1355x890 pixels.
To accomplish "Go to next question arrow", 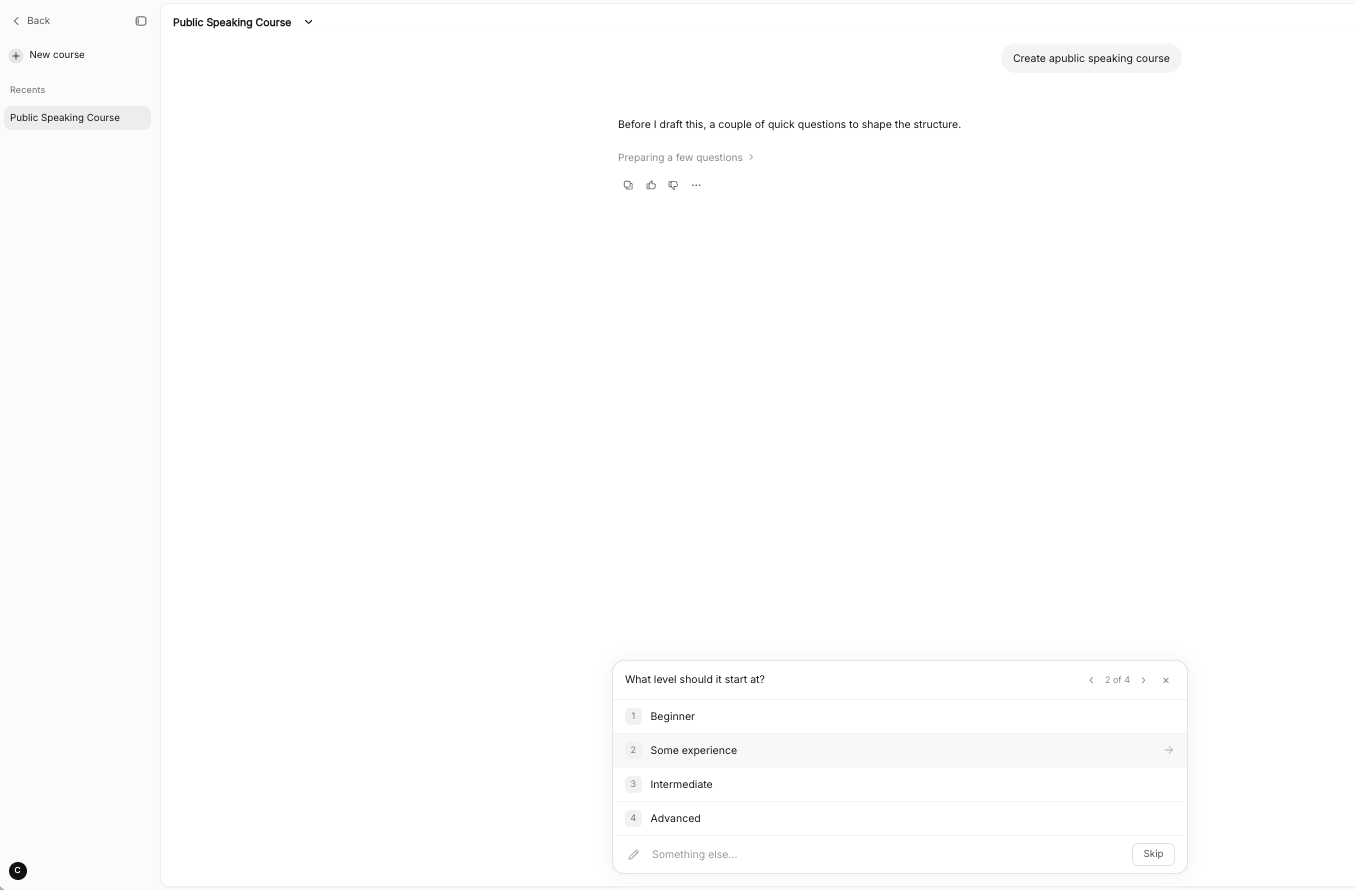I will (1144, 680).
